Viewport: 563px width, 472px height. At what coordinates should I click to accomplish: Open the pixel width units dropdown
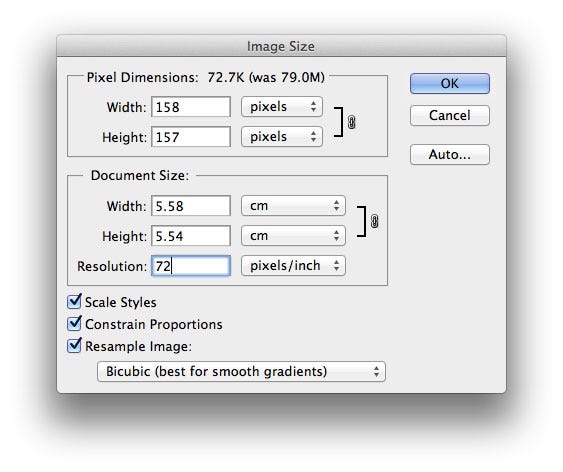pyautogui.click(x=282, y=107)
